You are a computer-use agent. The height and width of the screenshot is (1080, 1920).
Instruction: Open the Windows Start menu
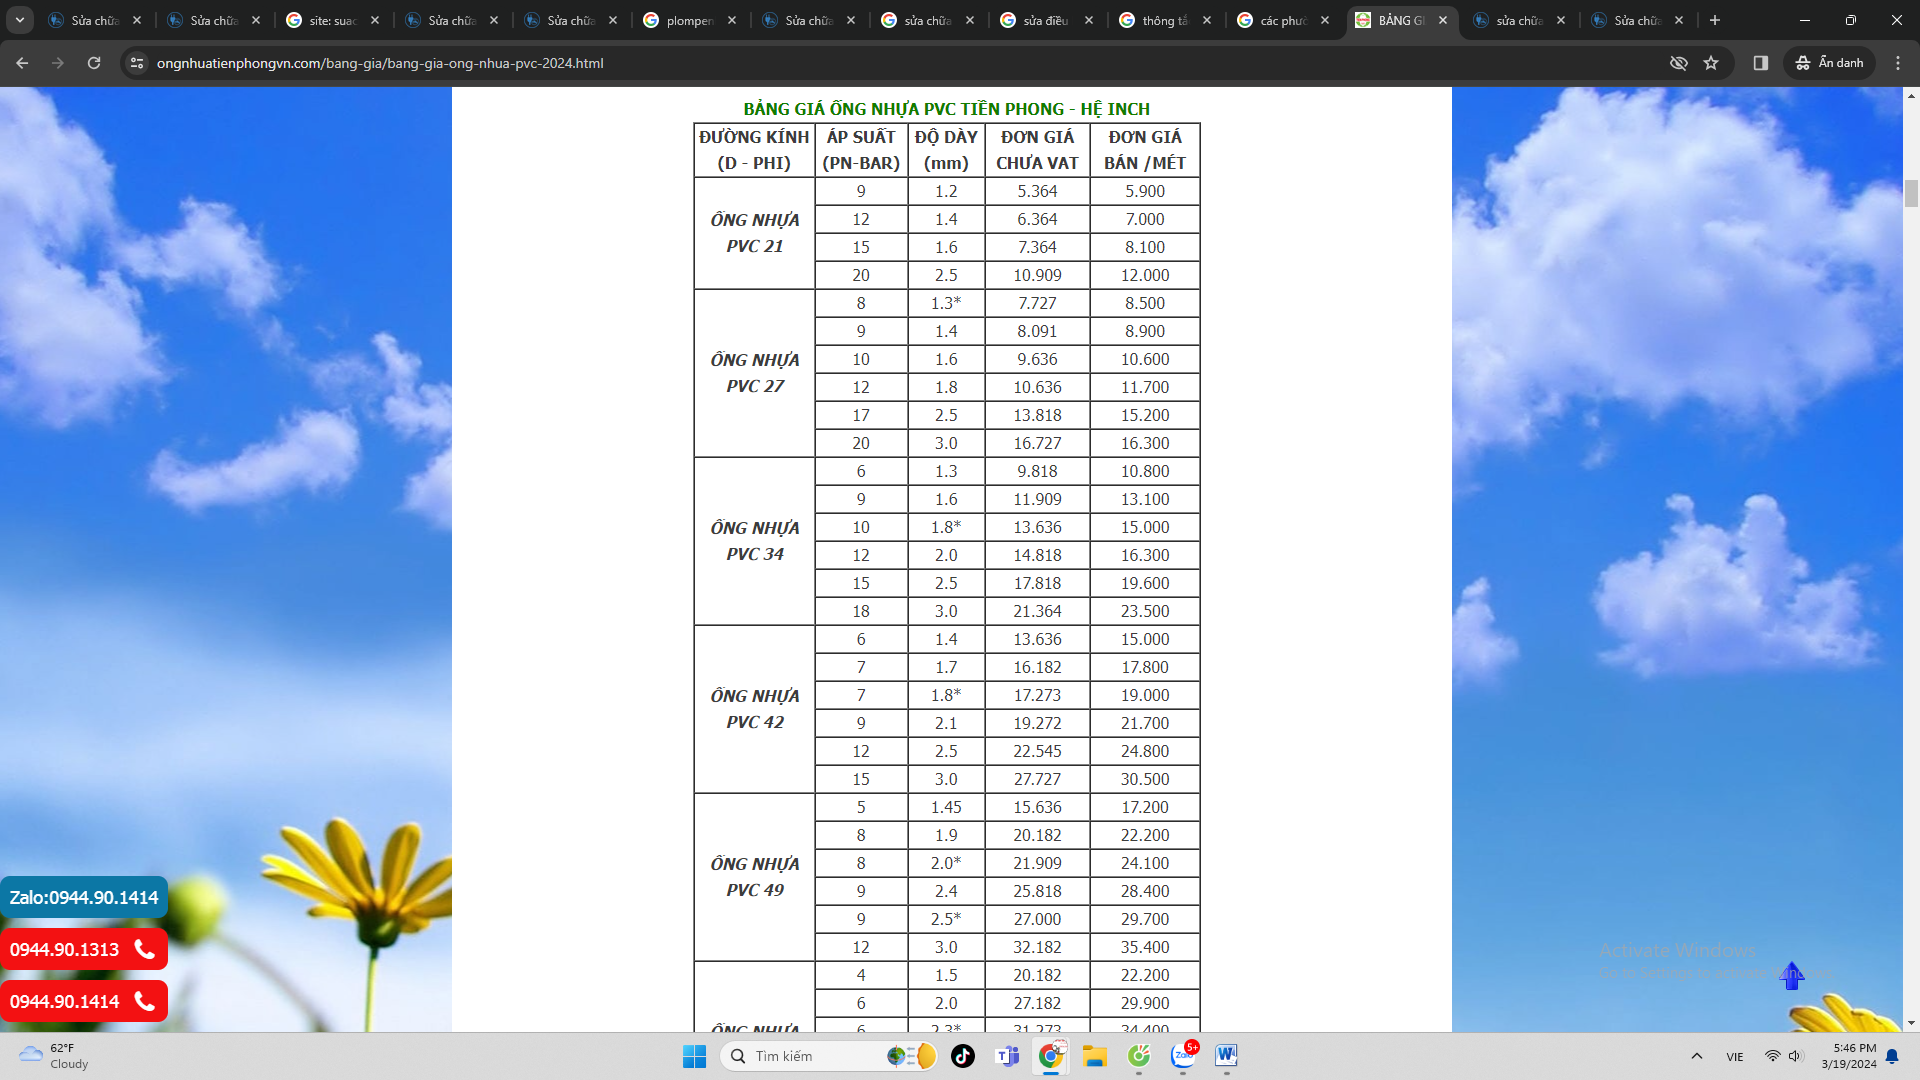(694, 1056)
